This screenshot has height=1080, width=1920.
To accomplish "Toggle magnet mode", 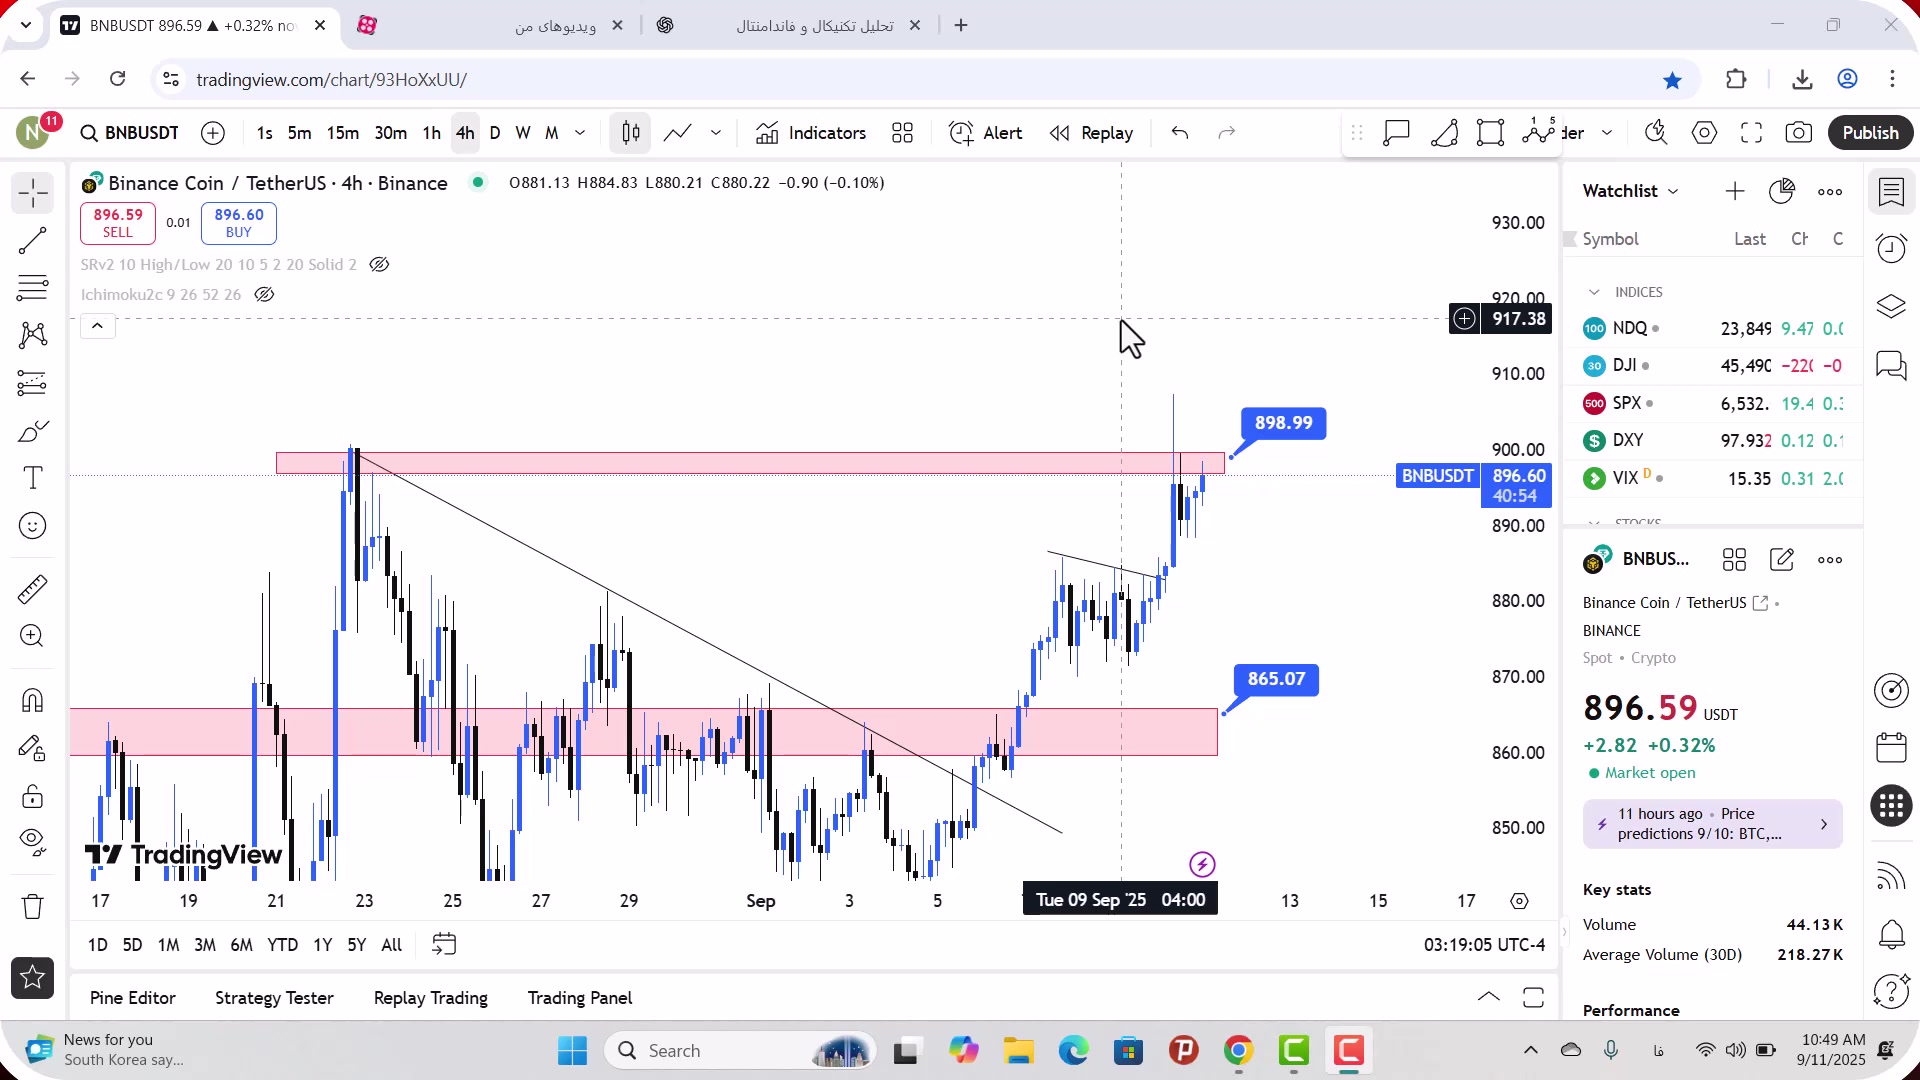I will point(32,700).
